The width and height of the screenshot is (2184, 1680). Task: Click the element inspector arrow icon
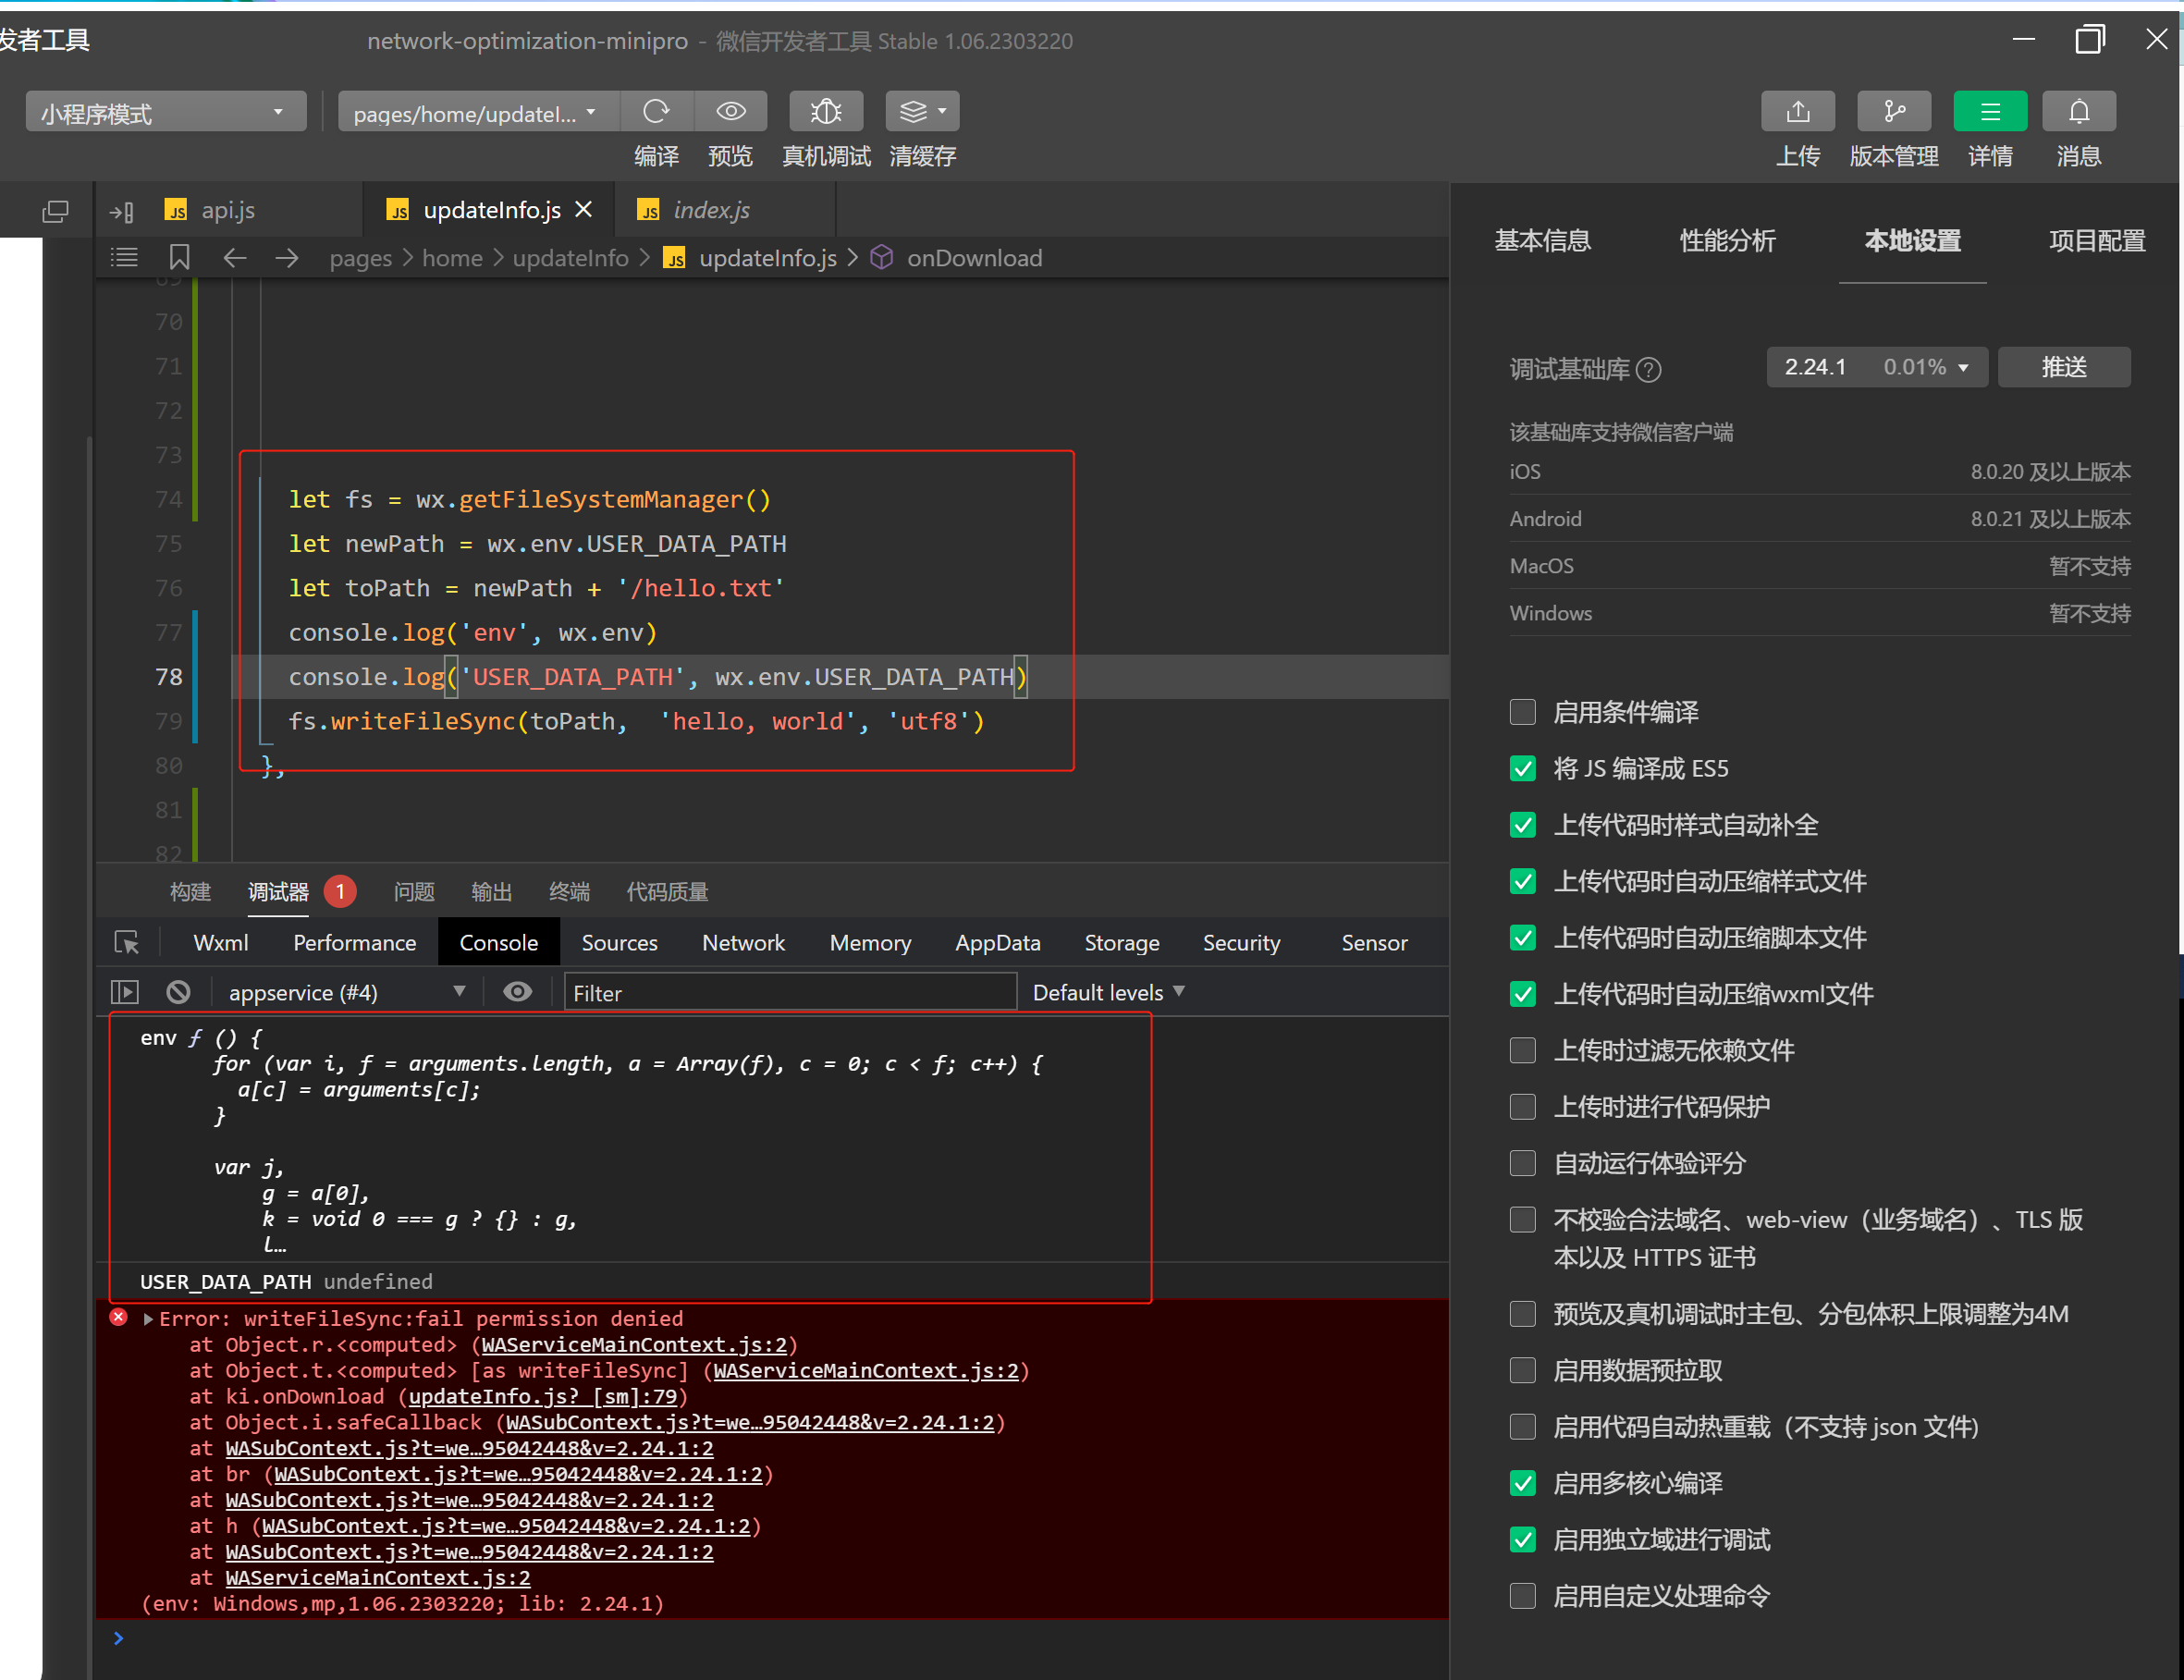(x=127, y=942)
